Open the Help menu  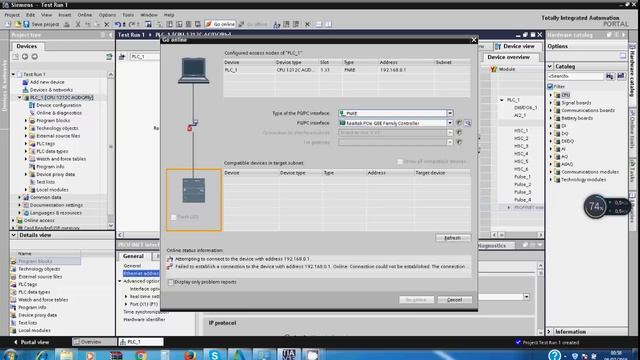169,15
